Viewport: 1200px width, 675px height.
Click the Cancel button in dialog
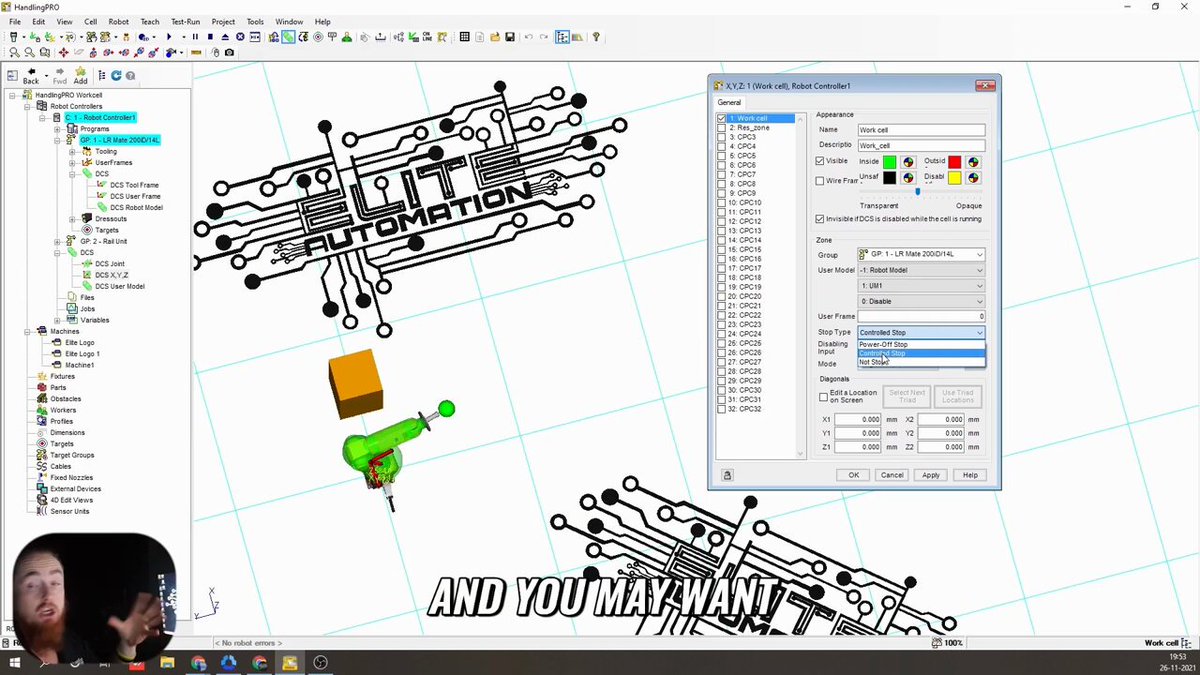891,475
